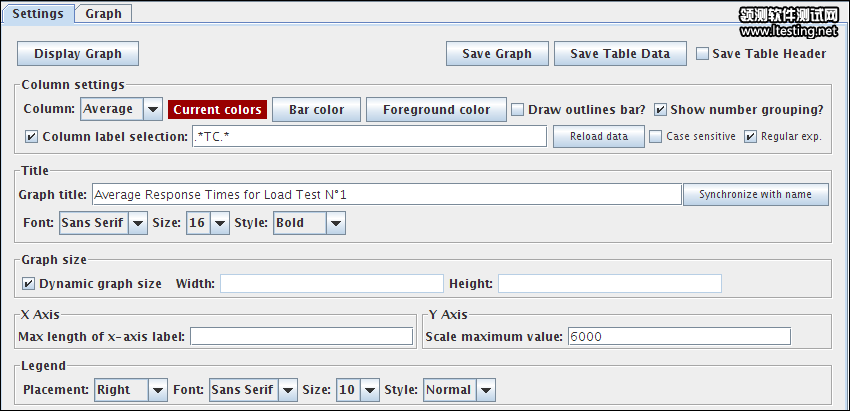Click Max length of x-axis label field
Screen dimensions: 850x411
click(301, 336)
